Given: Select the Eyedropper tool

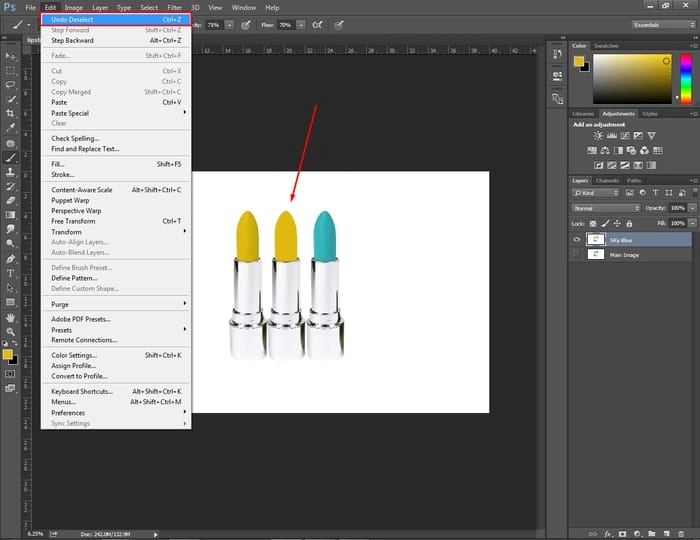Looking at the screenshot, I should pyautogui.click(x=10, y=128).
